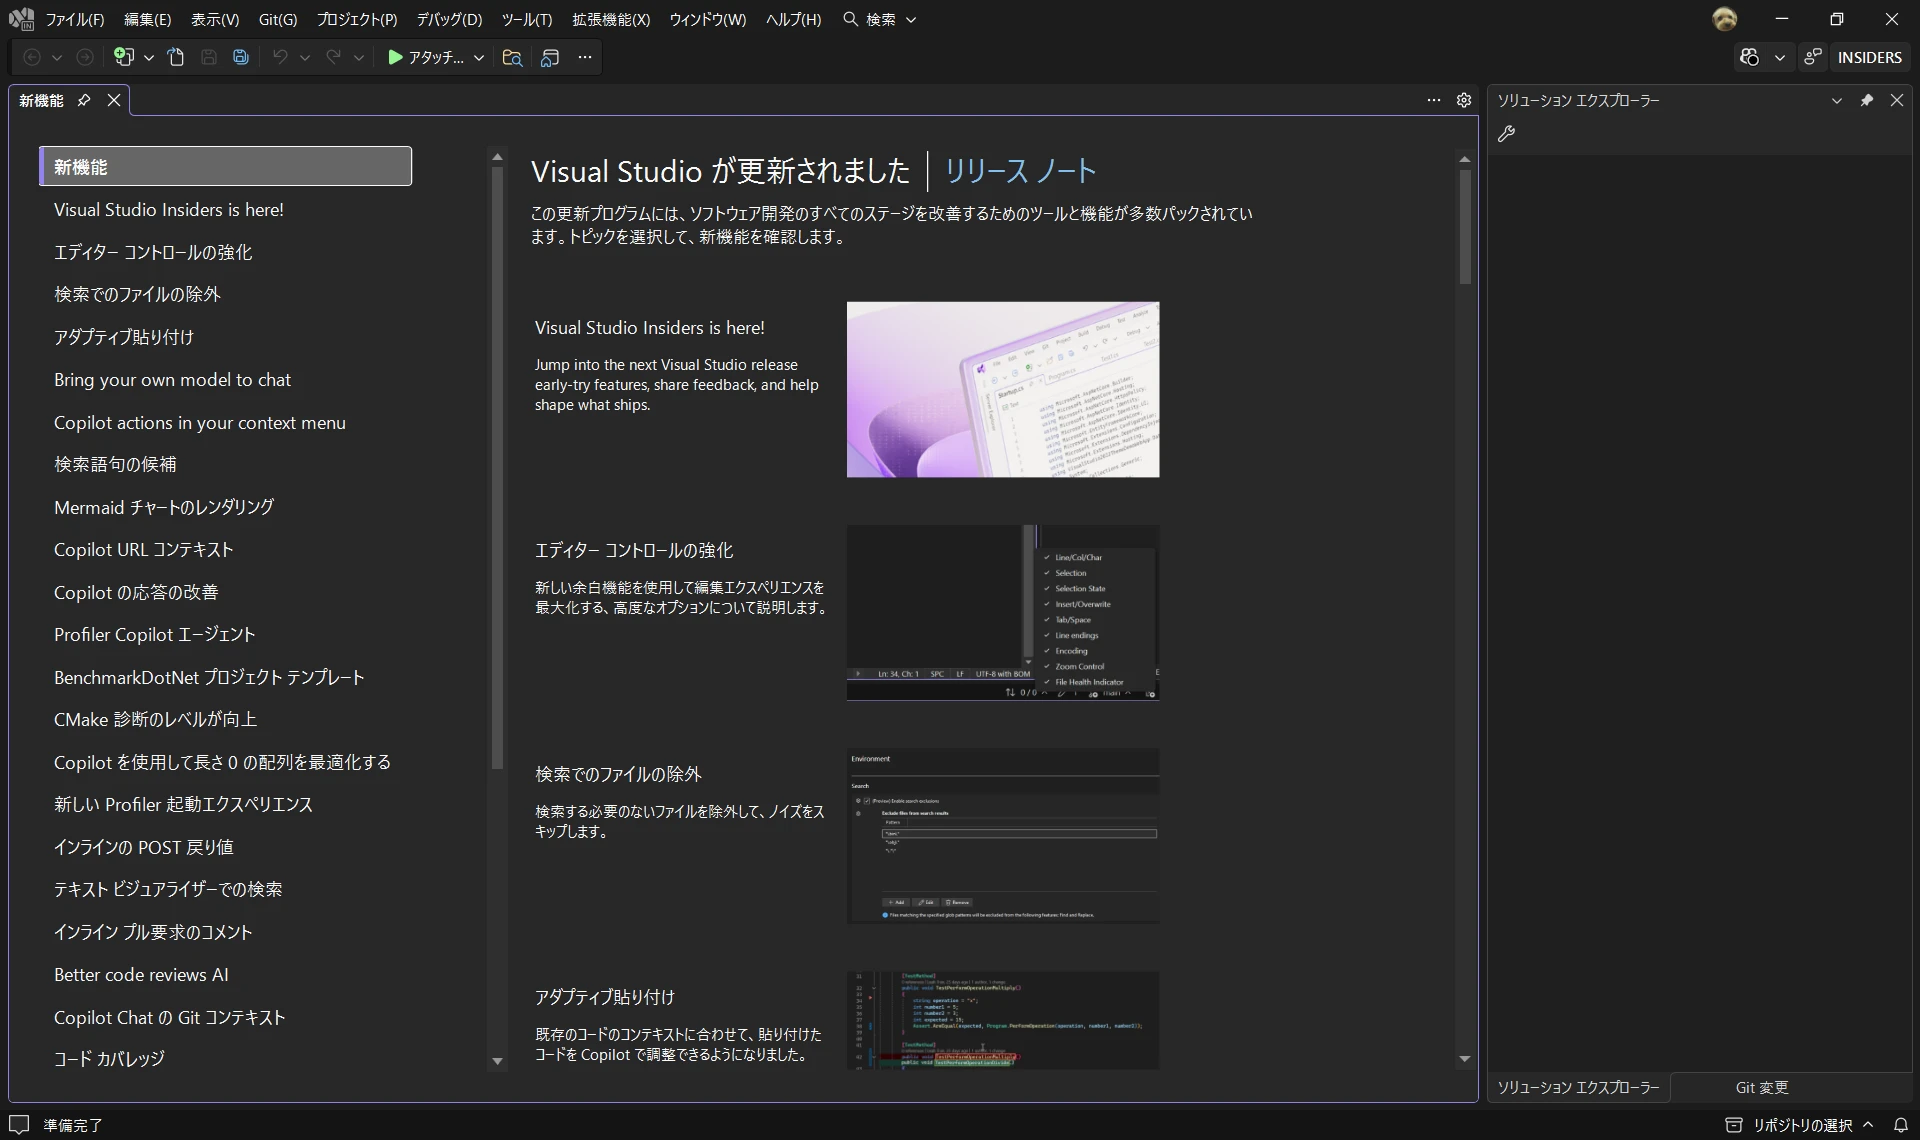
Task: Click the settings gear above the document area
Action: [x=1464, y=100]
